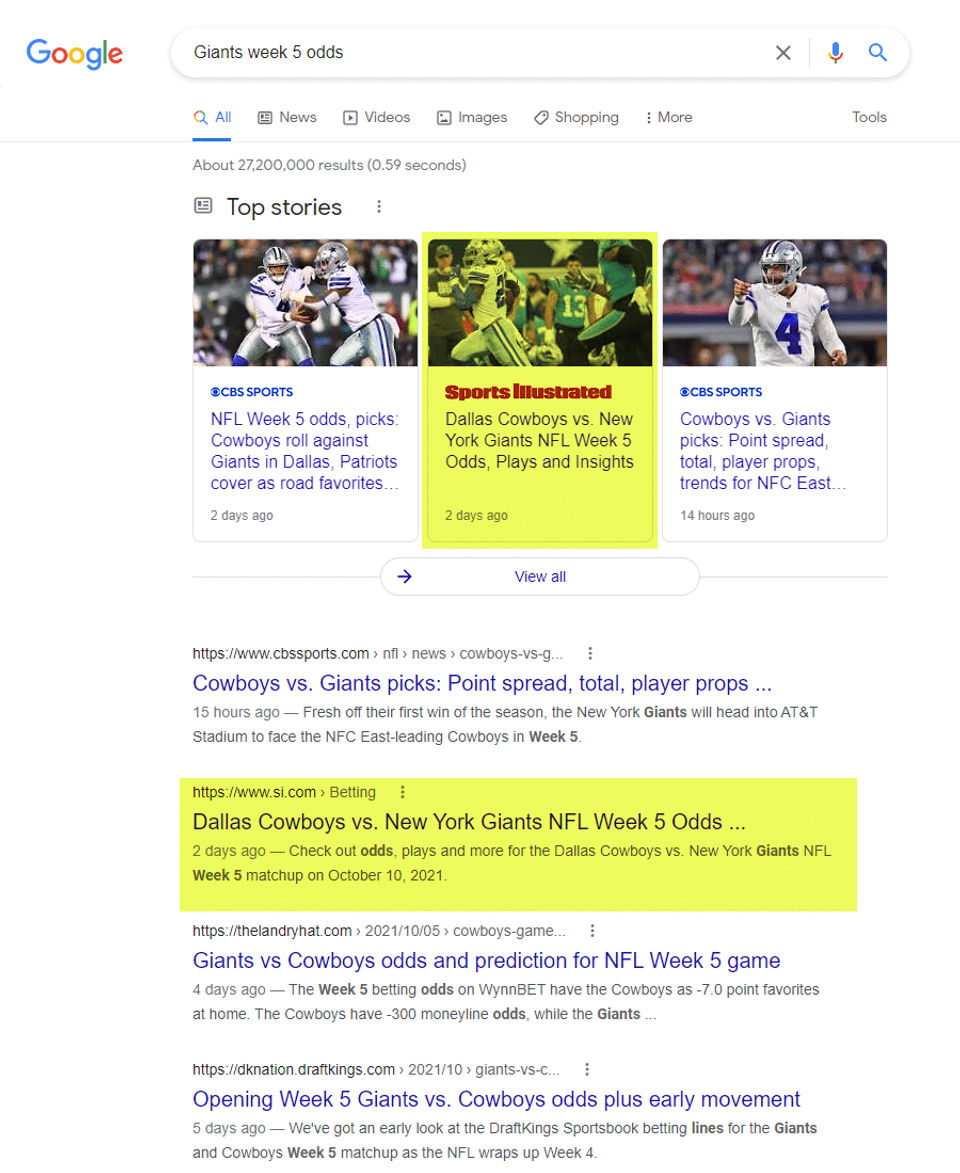Open dknation.draftkings.com result options three-dot menu
The width and height of the screenshot is (960, 1173).
[x=587, y=1070]
